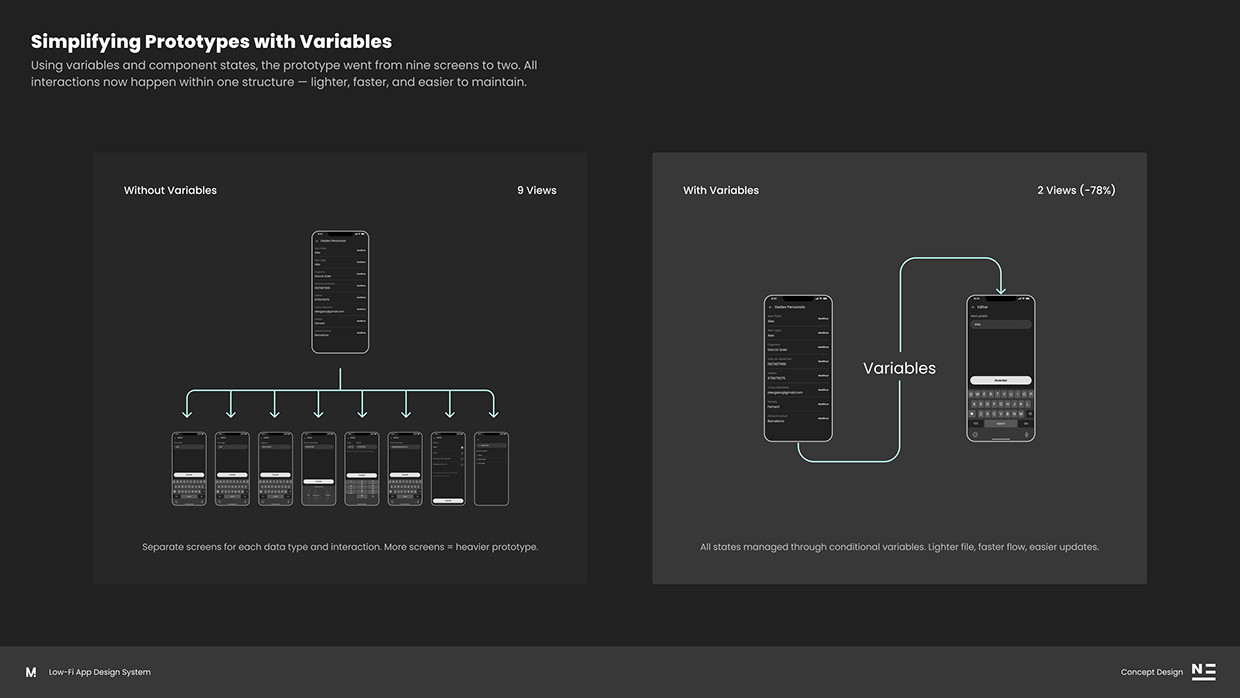Click the N logo beside Concept Design
The height and width of the screenshot is (698, 1240).
[x=1204, y=672]
